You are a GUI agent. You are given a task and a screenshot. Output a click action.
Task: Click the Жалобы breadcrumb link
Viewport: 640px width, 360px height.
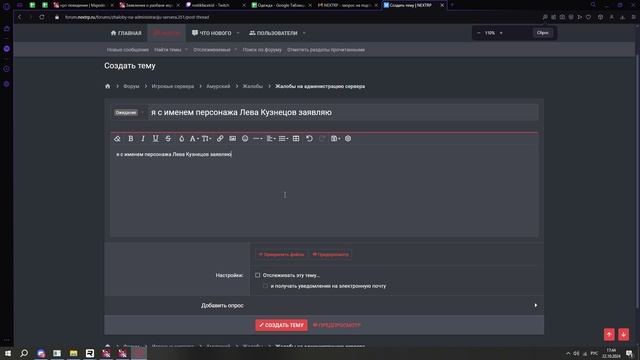(x=253, y=87)
